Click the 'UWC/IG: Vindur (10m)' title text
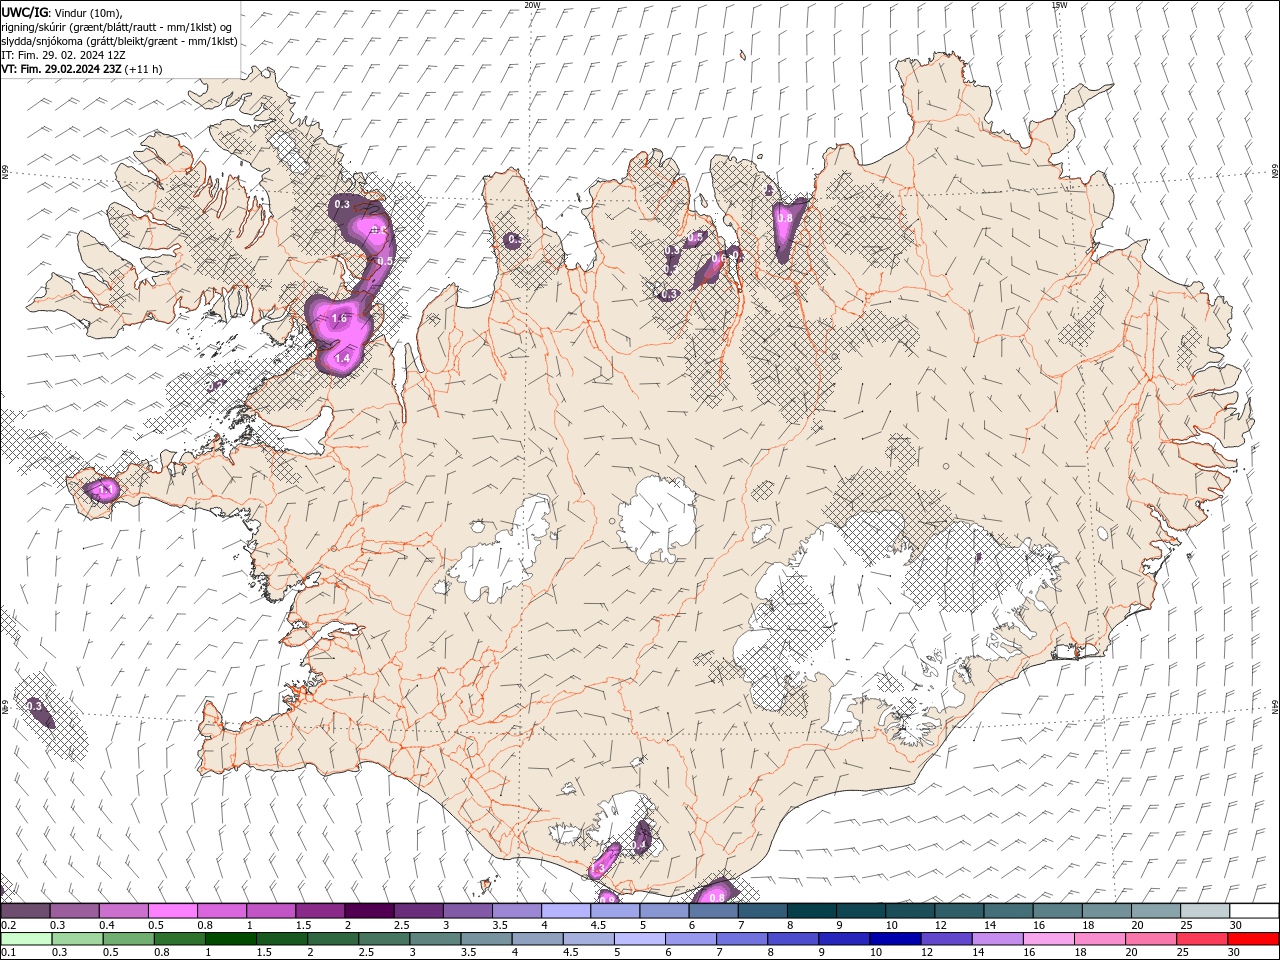Viewport: 1280px width, 960px height. (63, 12)
